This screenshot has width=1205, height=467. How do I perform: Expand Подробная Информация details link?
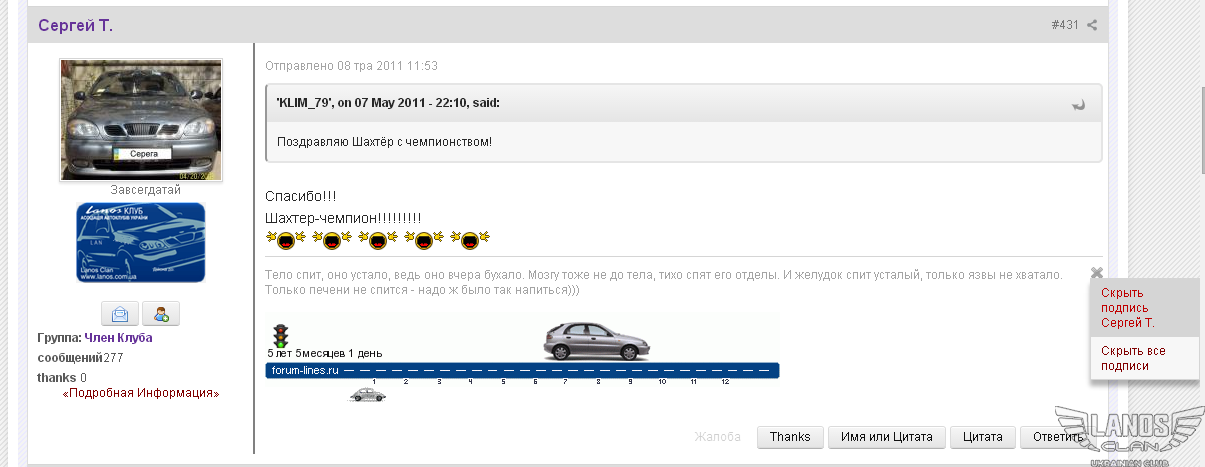click(x=141, y=394)
